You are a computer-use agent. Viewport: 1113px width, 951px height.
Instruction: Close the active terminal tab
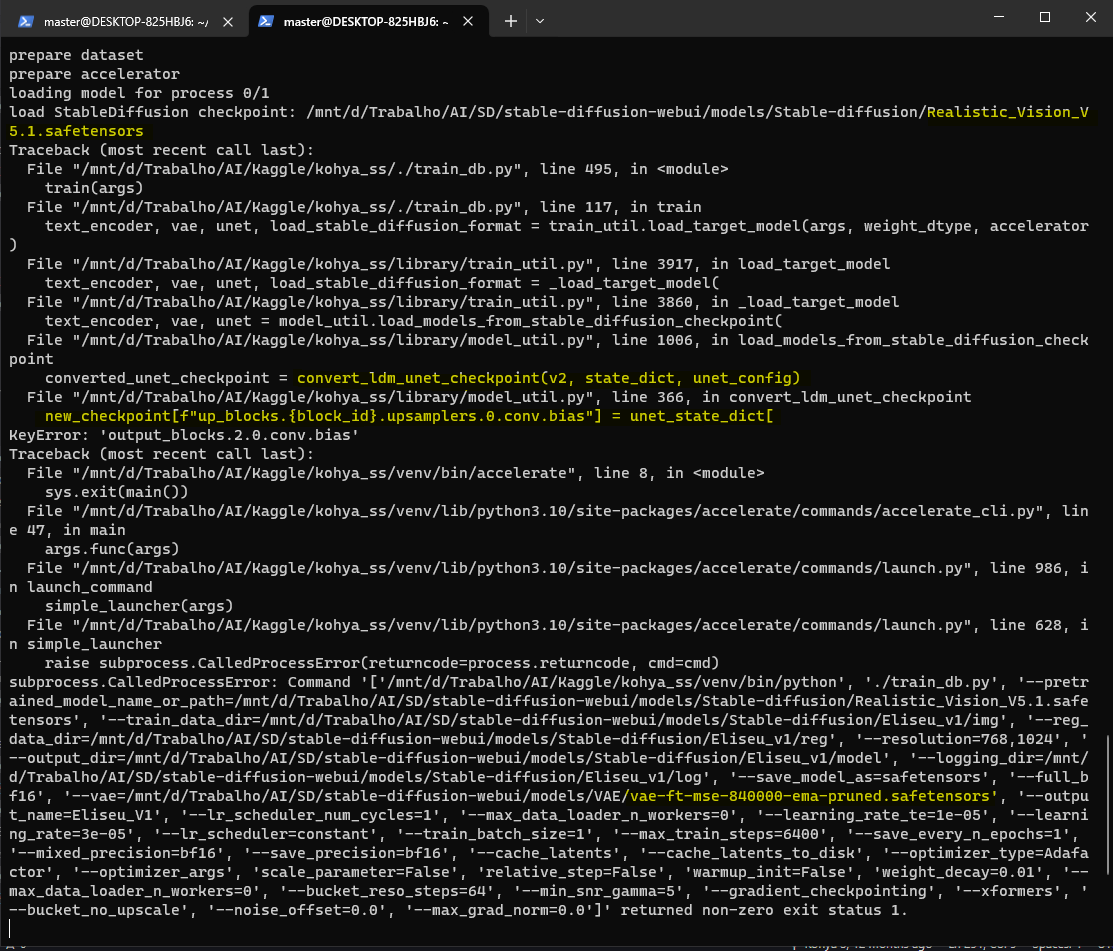click(x=468, y=22)
